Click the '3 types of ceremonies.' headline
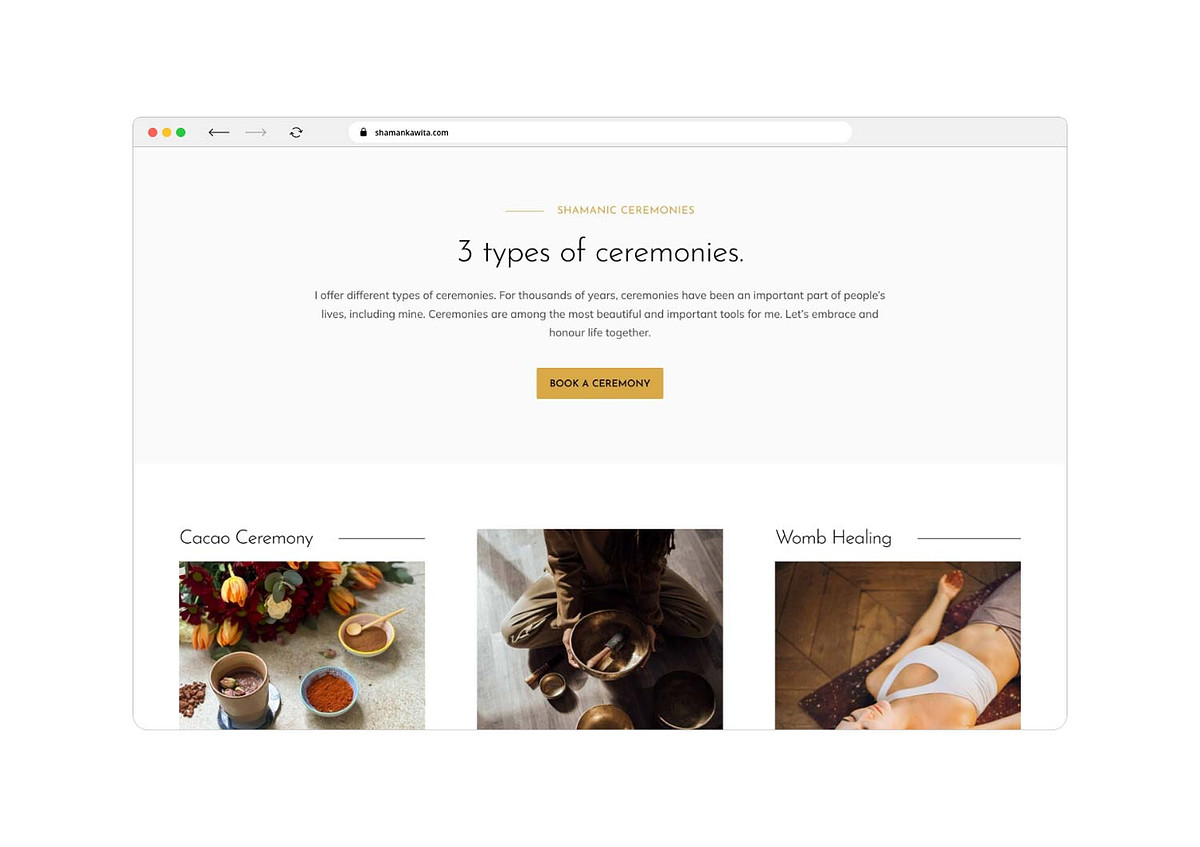The width and height of the screenshot is (1200, 847). (x=600, y=252)
